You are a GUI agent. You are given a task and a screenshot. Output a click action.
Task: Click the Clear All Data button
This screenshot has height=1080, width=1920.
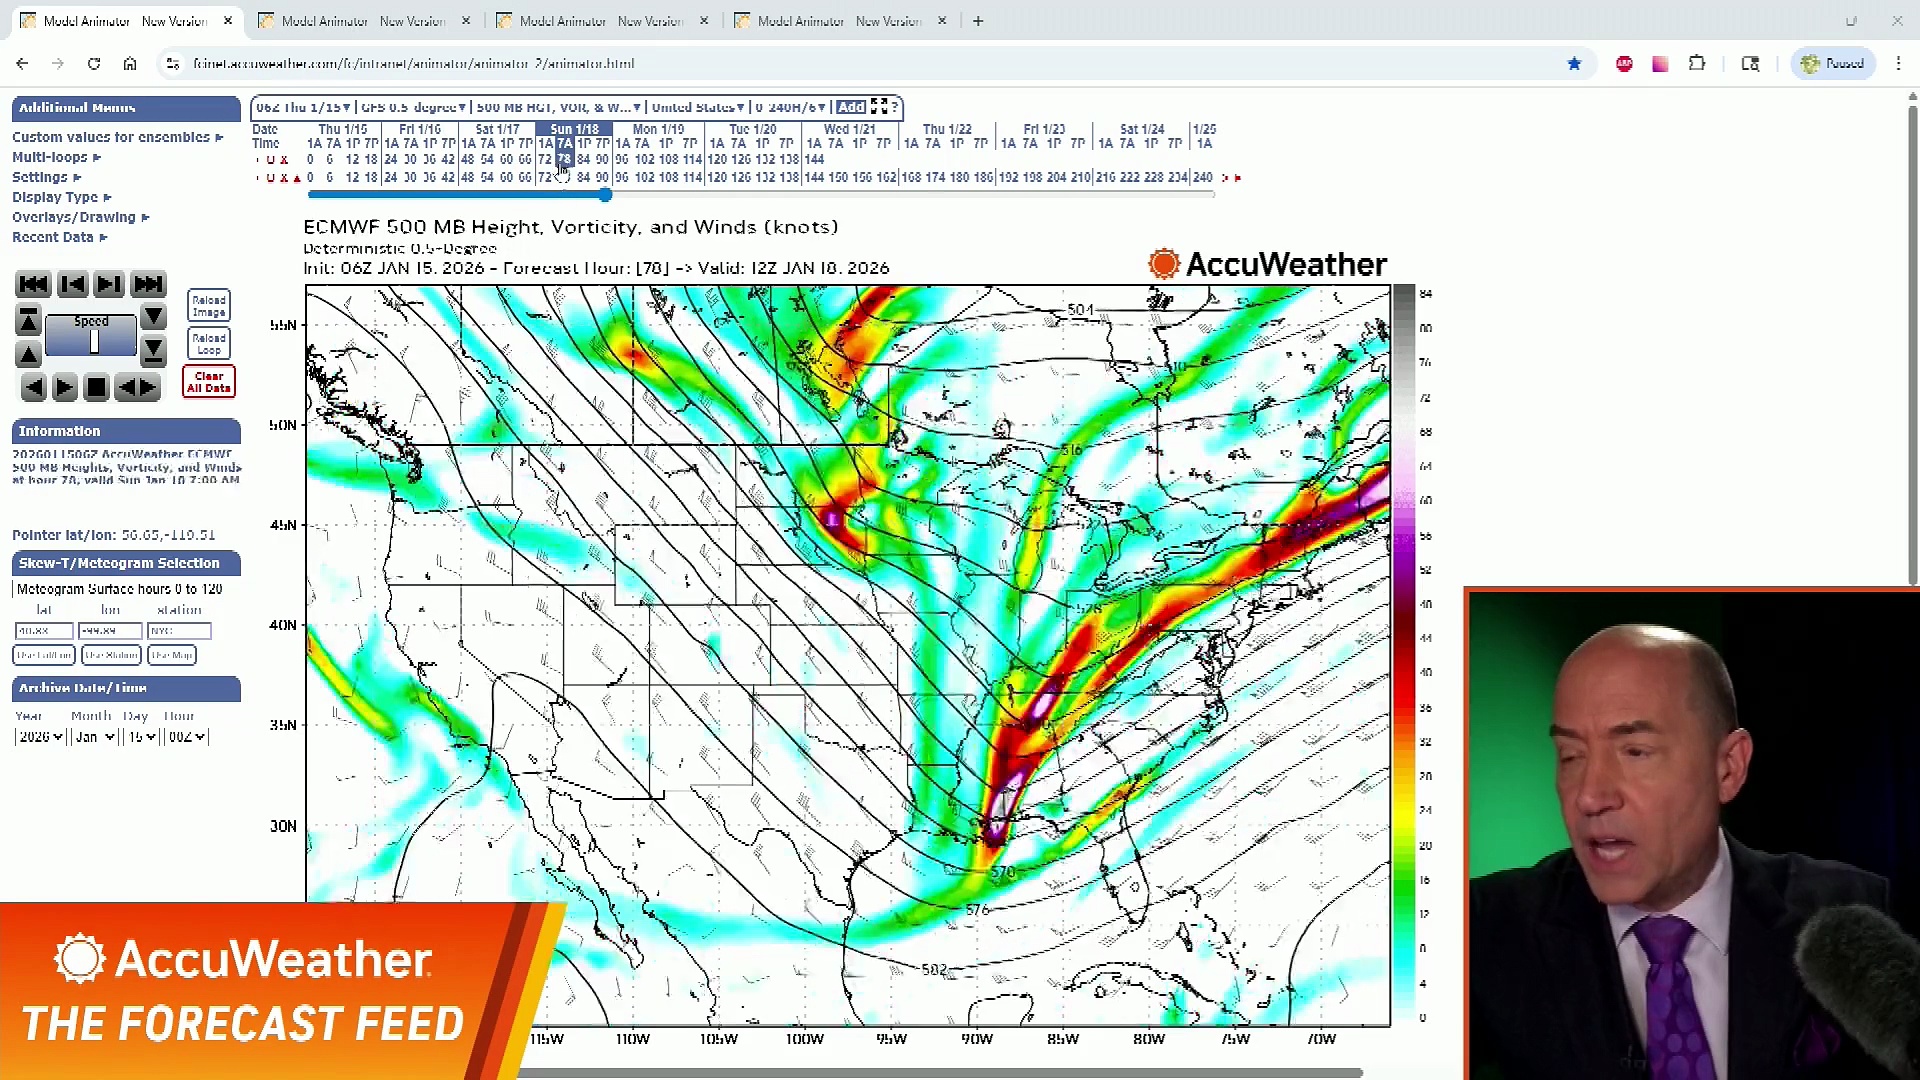(208, 382)
